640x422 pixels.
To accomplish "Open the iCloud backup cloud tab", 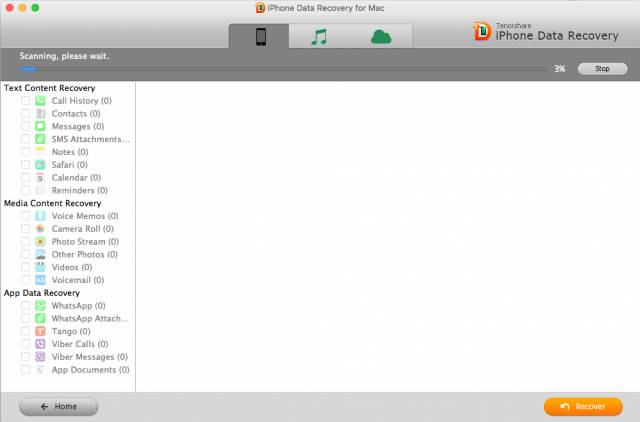I will 381,37.
